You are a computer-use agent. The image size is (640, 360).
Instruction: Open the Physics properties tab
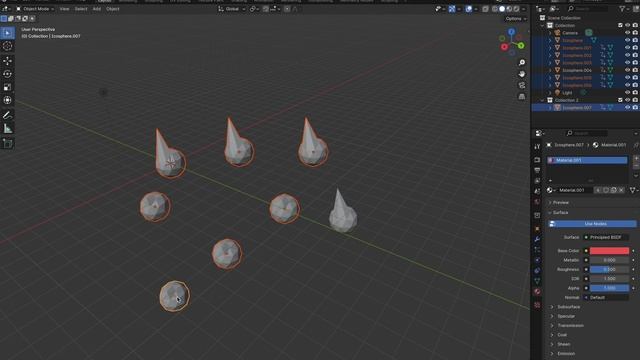(x=537, y=260)
